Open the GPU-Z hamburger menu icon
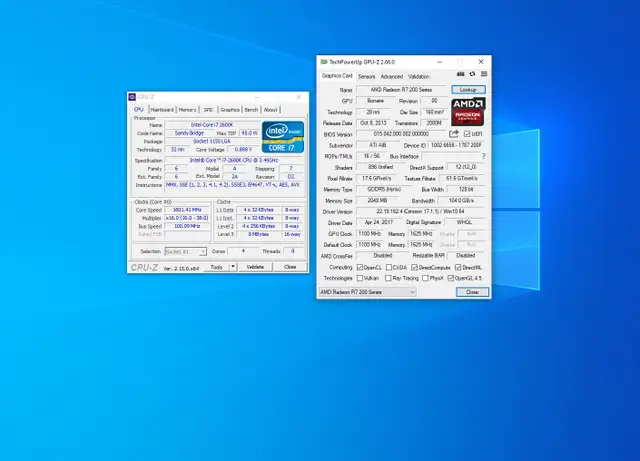 (484, 74)
